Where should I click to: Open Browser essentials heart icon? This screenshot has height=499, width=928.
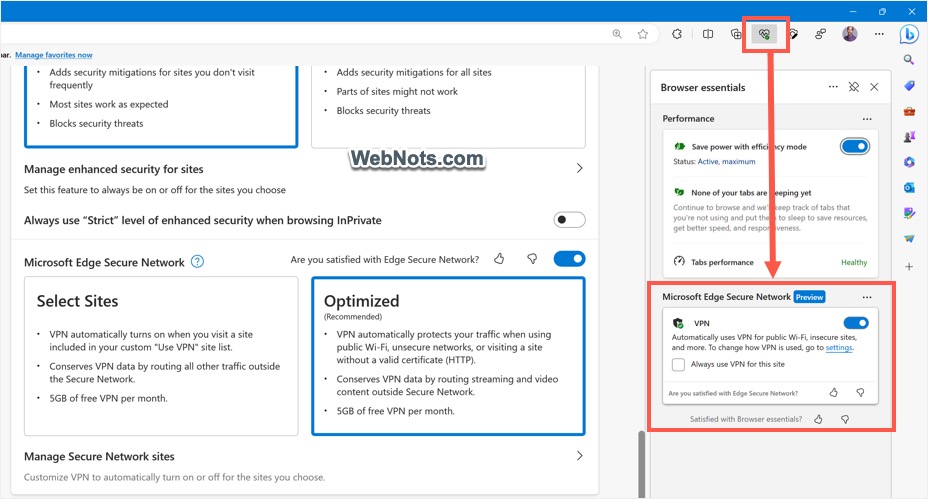pos(764,34)
